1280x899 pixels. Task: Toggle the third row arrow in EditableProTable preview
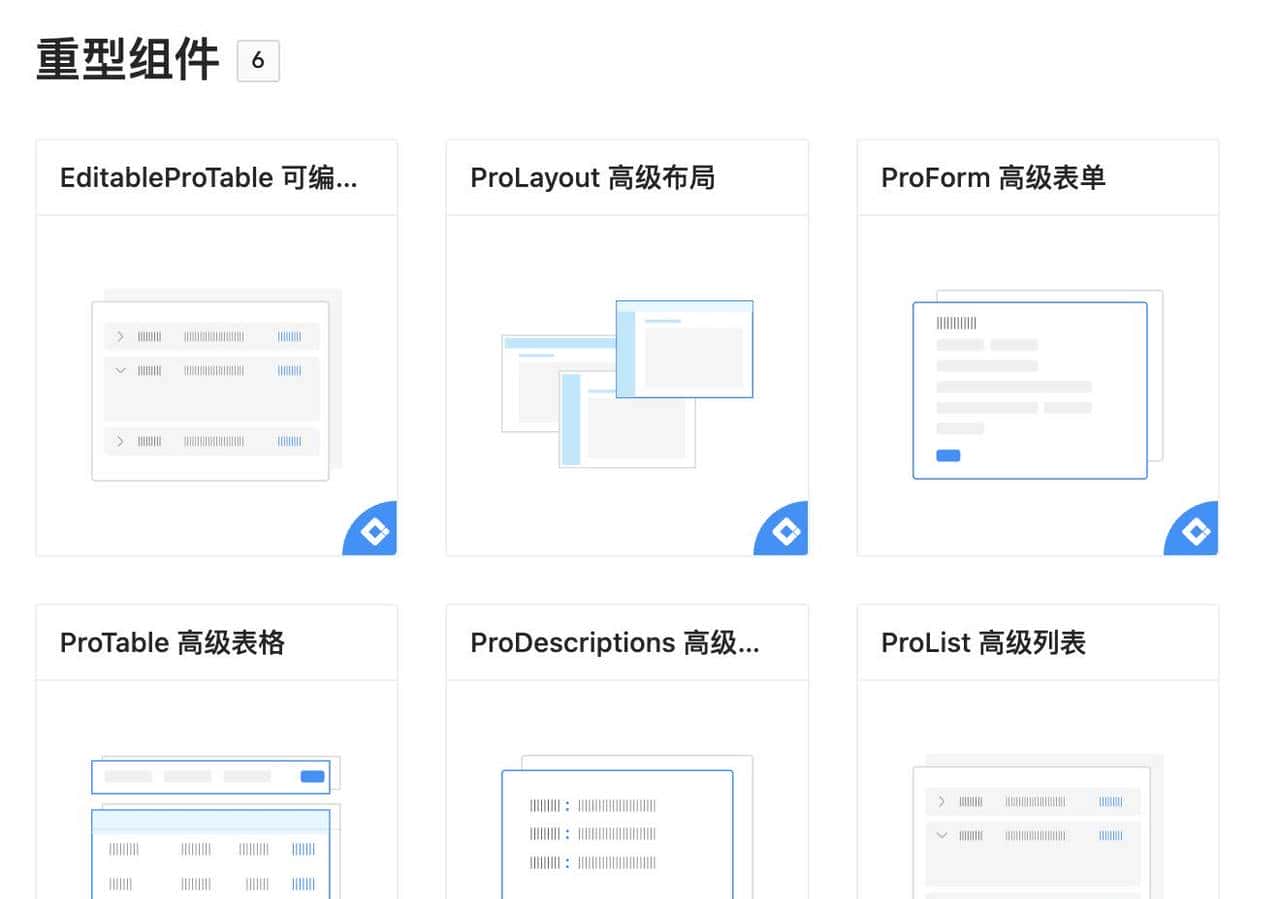pos(119,441)
